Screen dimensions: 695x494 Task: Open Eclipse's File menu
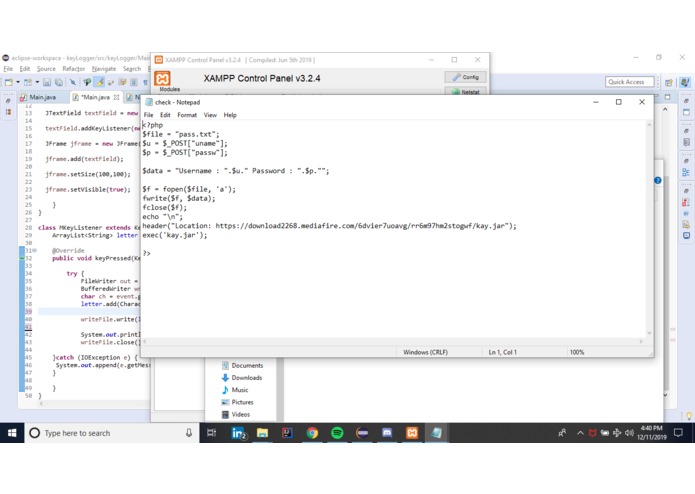(8, 69)
